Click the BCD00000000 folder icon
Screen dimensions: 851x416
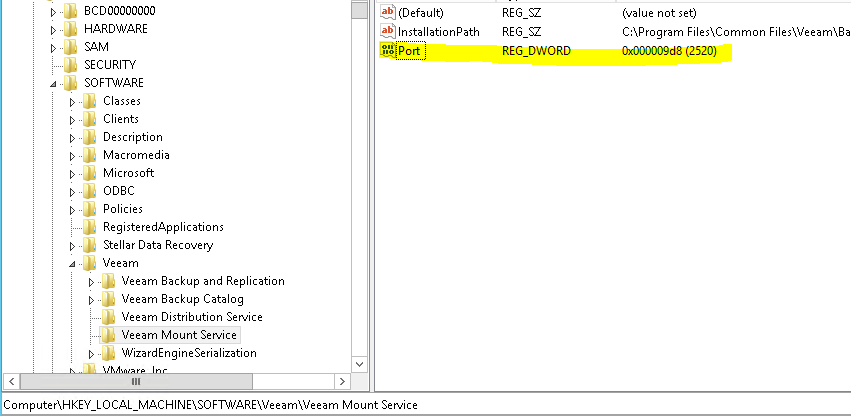pos(71,11)
